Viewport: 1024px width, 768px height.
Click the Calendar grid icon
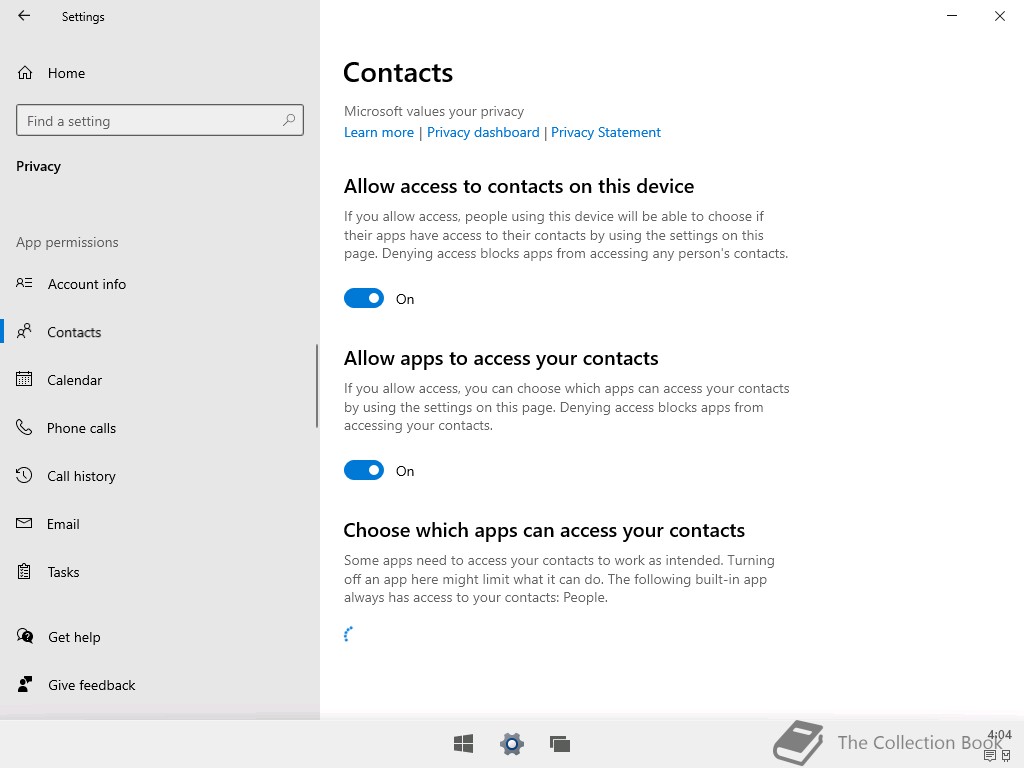24,379
